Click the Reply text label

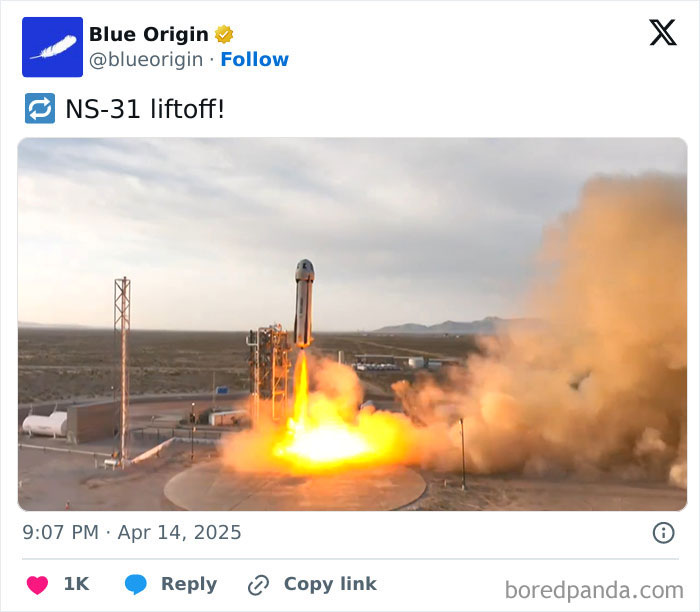(189, 584)
